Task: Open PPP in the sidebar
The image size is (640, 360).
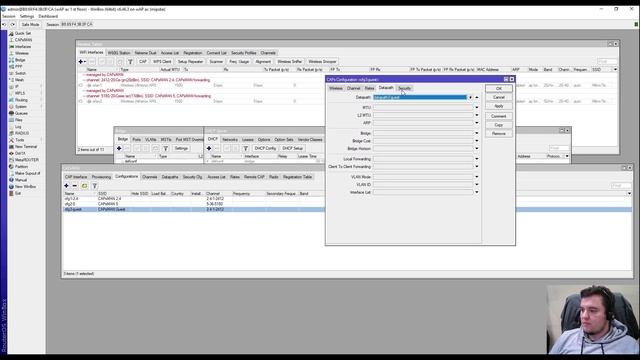Action: [18, 67]
